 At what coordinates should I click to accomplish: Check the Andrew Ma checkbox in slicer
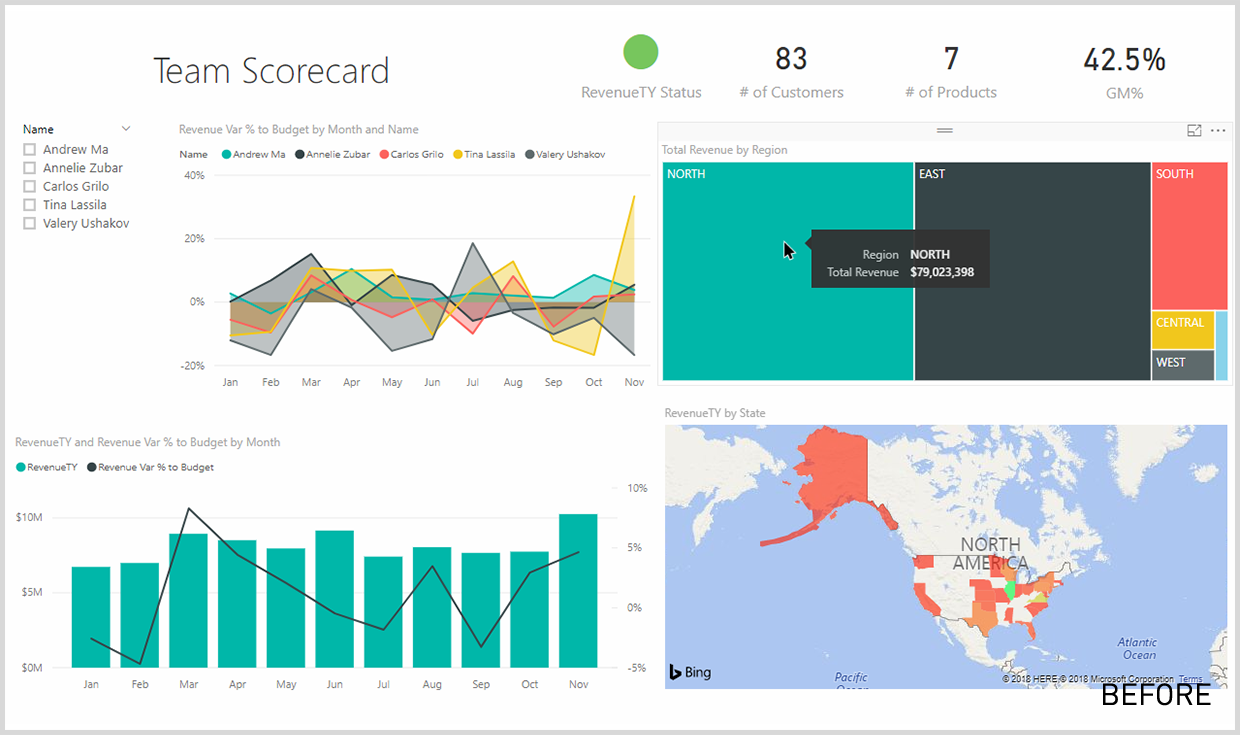[30, 150]
